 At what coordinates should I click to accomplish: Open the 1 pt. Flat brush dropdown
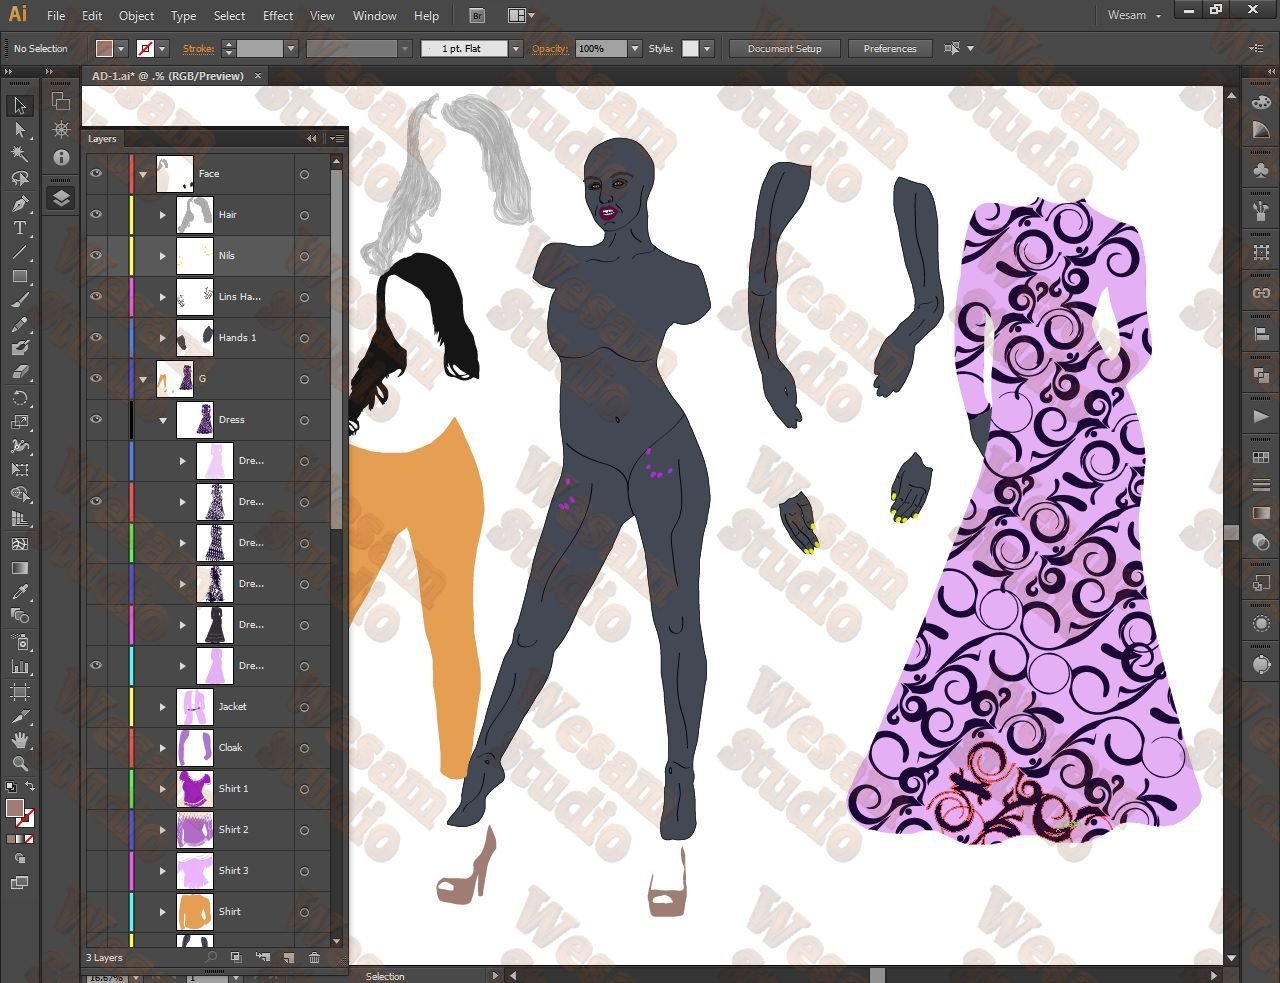pos(516,48)
